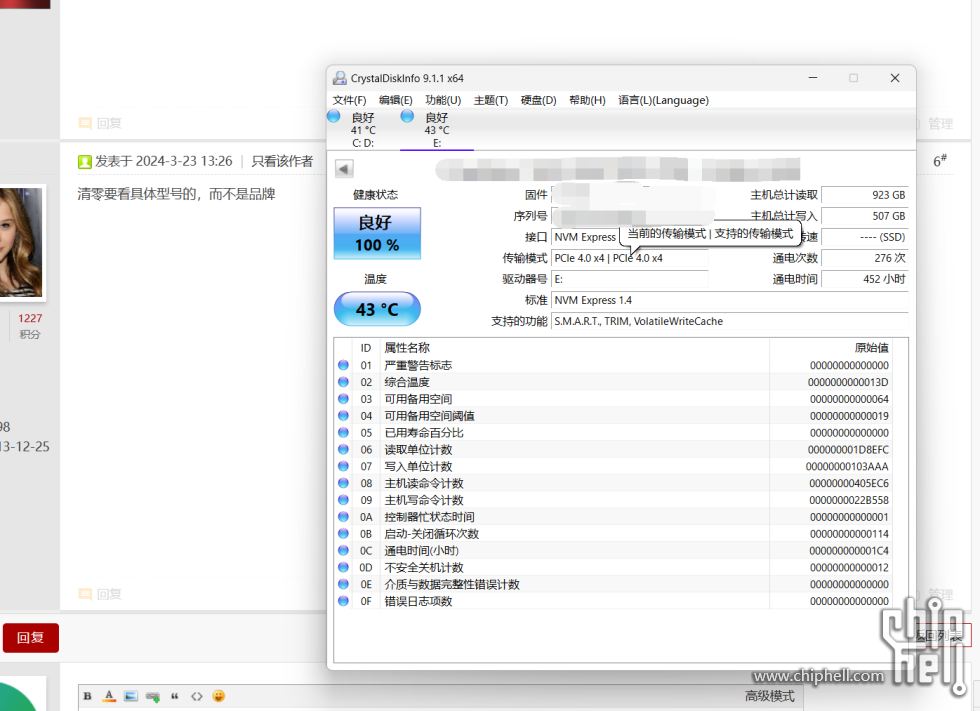Click the forum user's avatar photo
Viewport: 980px width, 711px height.
point(21,242)
